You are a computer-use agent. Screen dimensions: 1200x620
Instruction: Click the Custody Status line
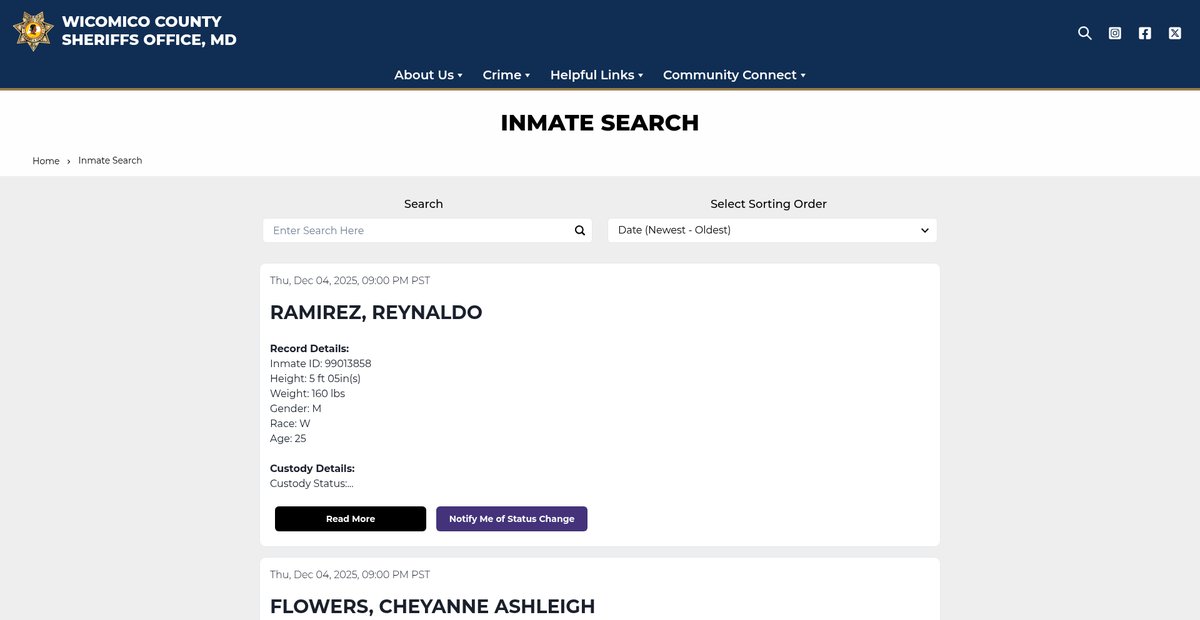[312, 484]
